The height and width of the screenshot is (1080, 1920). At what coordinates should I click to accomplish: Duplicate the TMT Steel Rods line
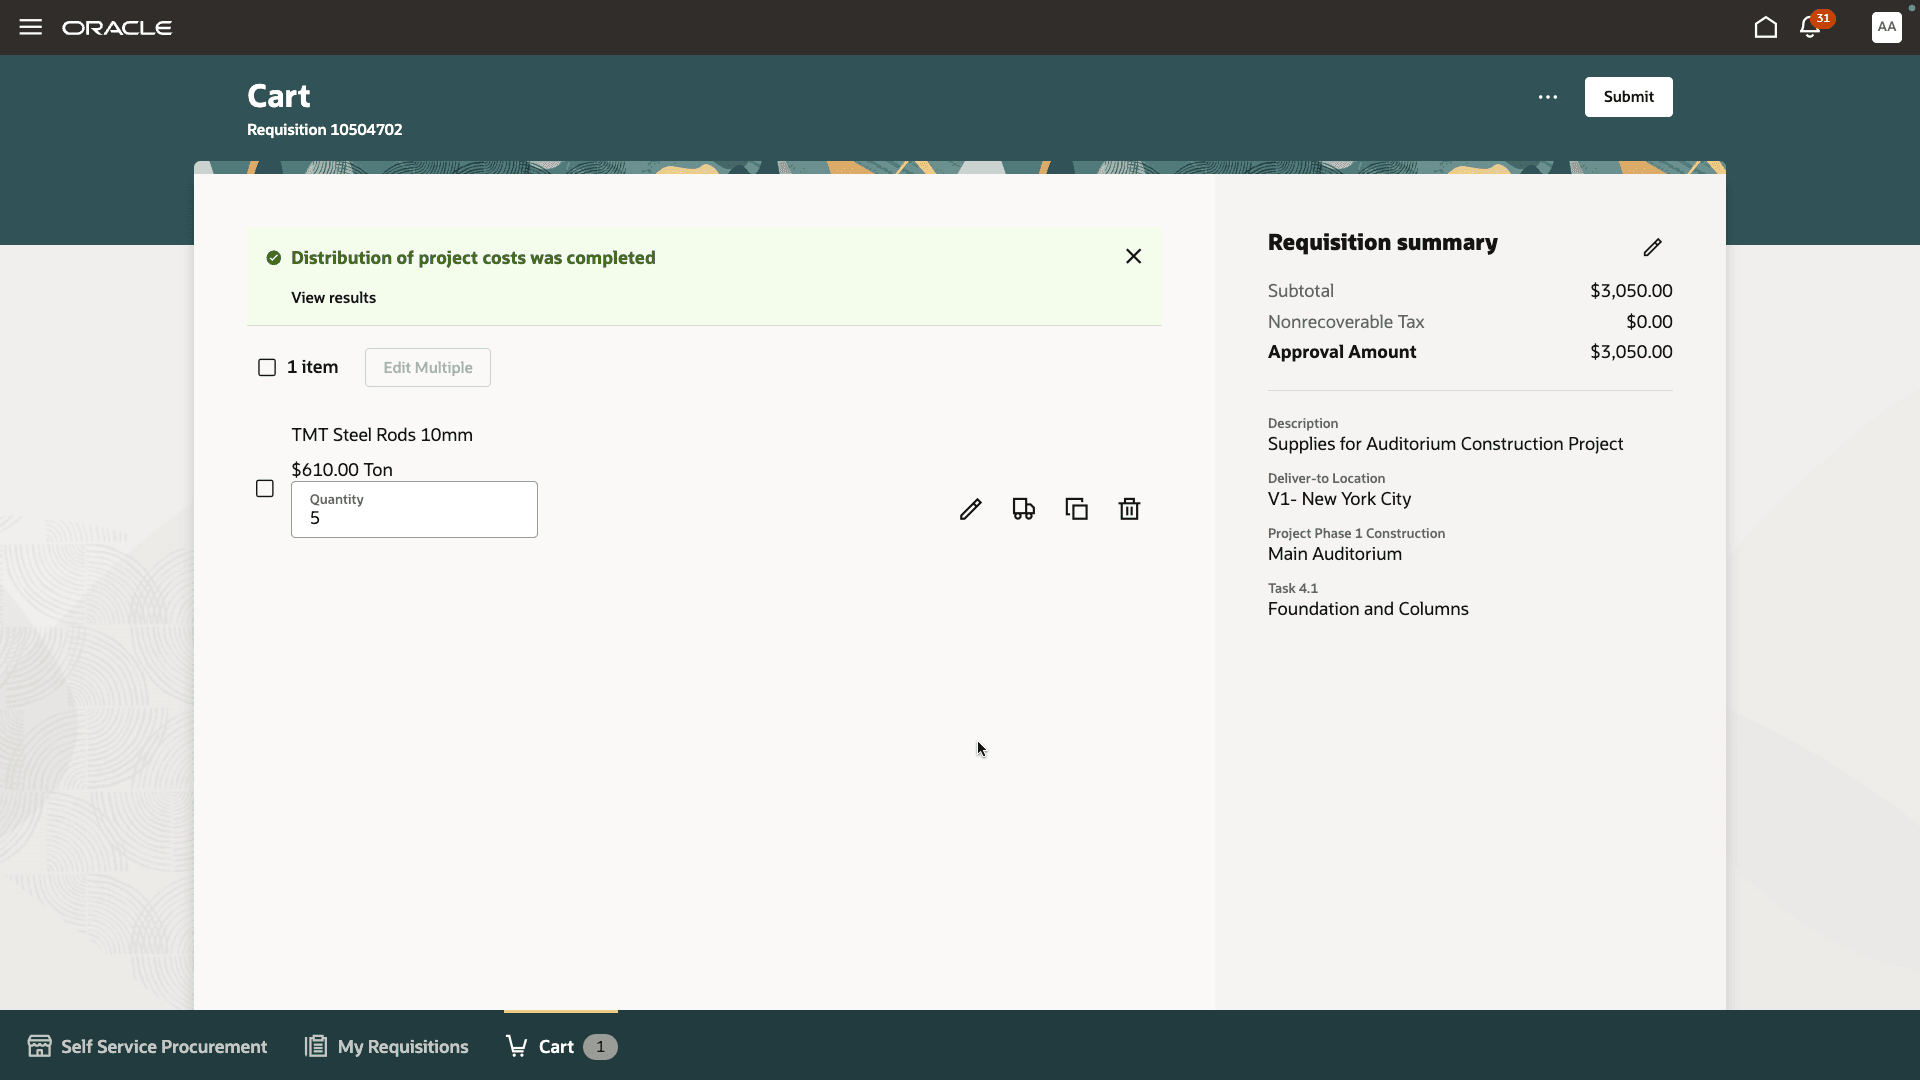point(1076,508)
